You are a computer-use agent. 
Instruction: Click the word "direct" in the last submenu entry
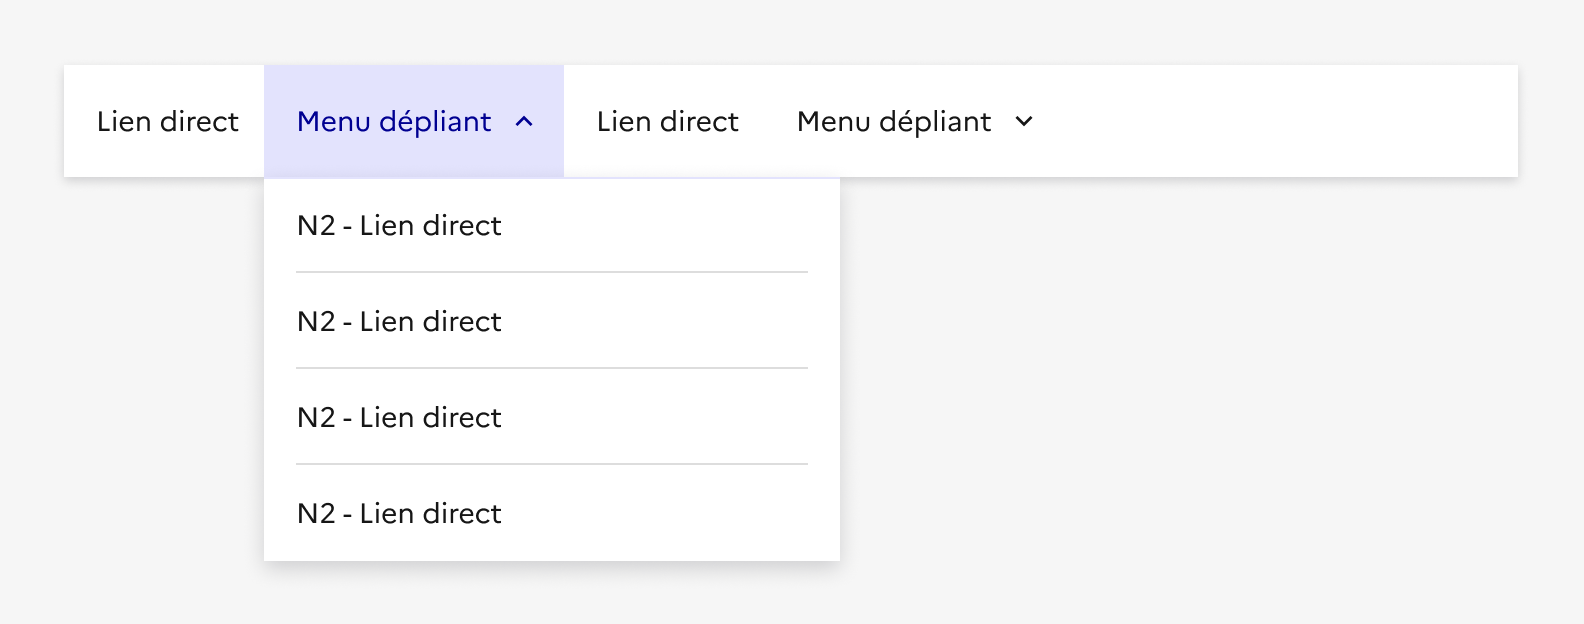coord(461,514)
